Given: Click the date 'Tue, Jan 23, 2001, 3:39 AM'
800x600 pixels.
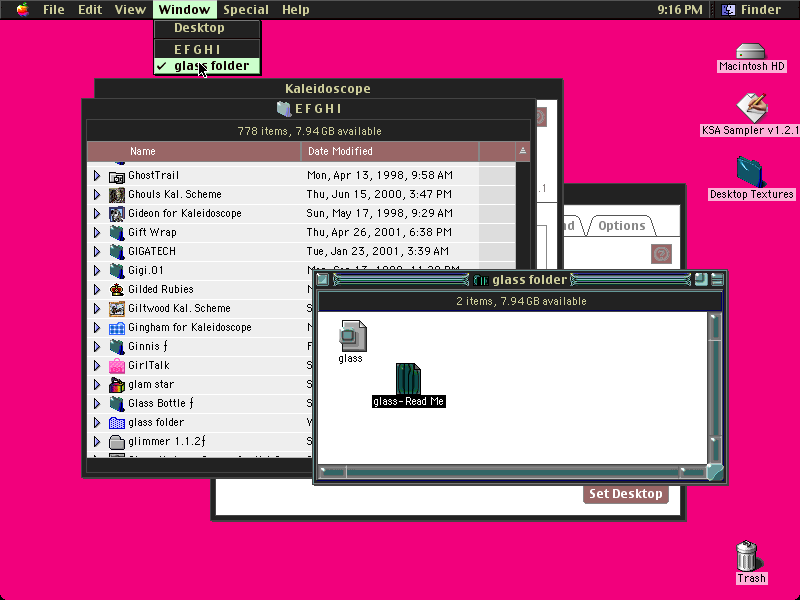Looking at the screenshot, I should click(378, 252).
